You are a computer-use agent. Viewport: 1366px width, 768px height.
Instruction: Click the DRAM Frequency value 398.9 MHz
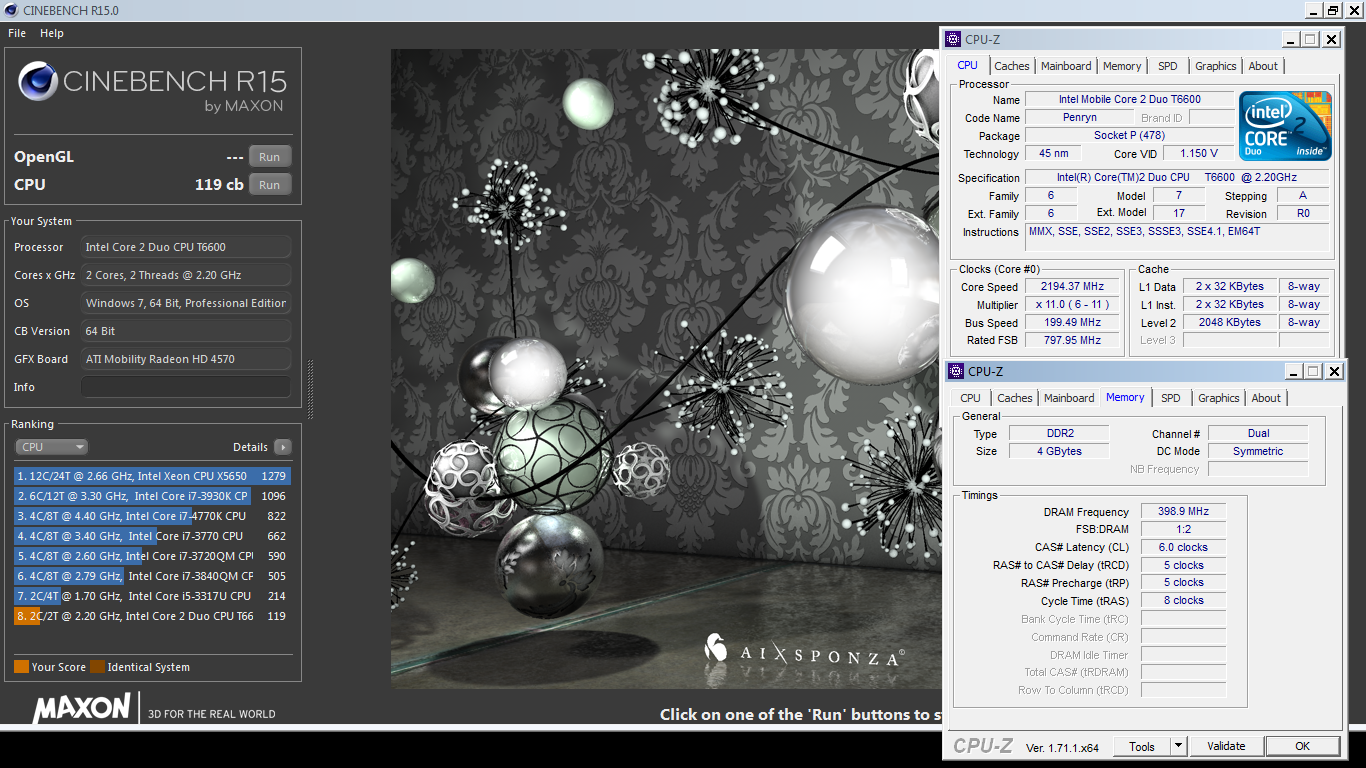tap(1183, 511)
